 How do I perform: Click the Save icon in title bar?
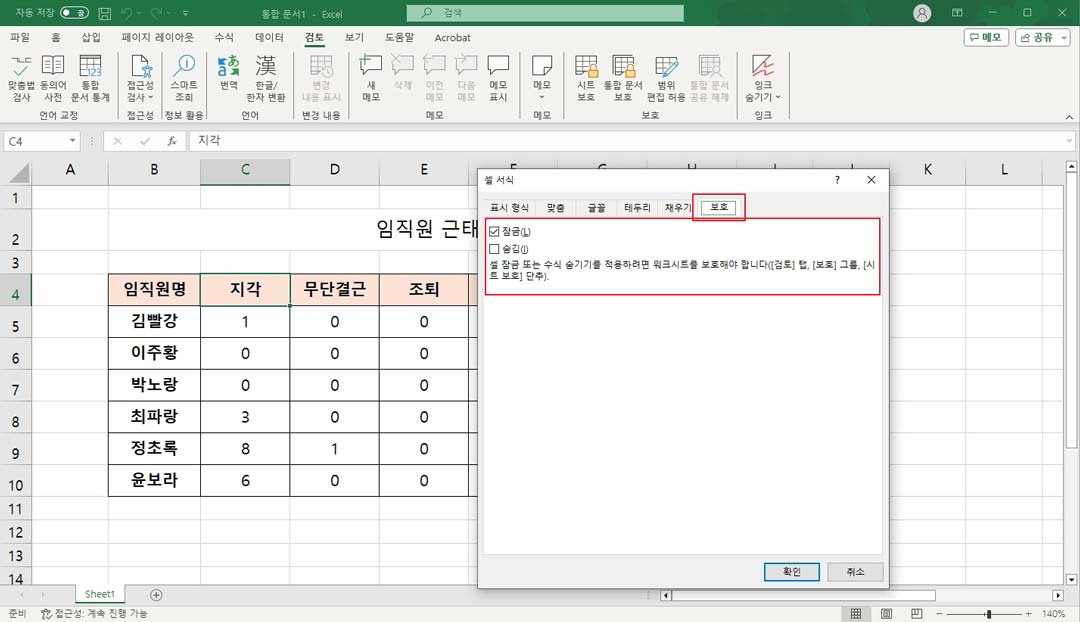tap(105, 13)
